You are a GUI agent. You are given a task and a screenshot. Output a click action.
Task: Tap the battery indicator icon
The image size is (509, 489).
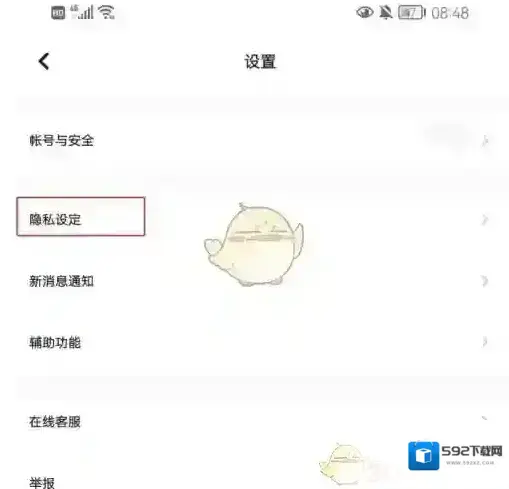pyautogui.click(x=412, y=13)
